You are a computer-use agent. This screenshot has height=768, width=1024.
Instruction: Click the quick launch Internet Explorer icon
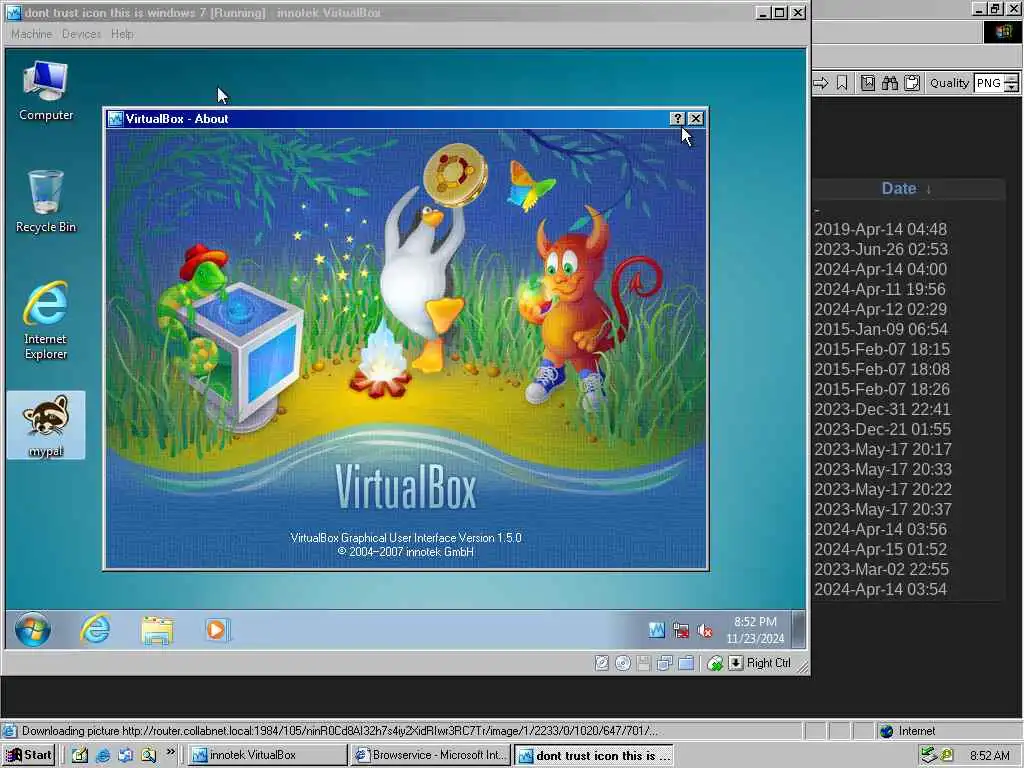(103, 756)
